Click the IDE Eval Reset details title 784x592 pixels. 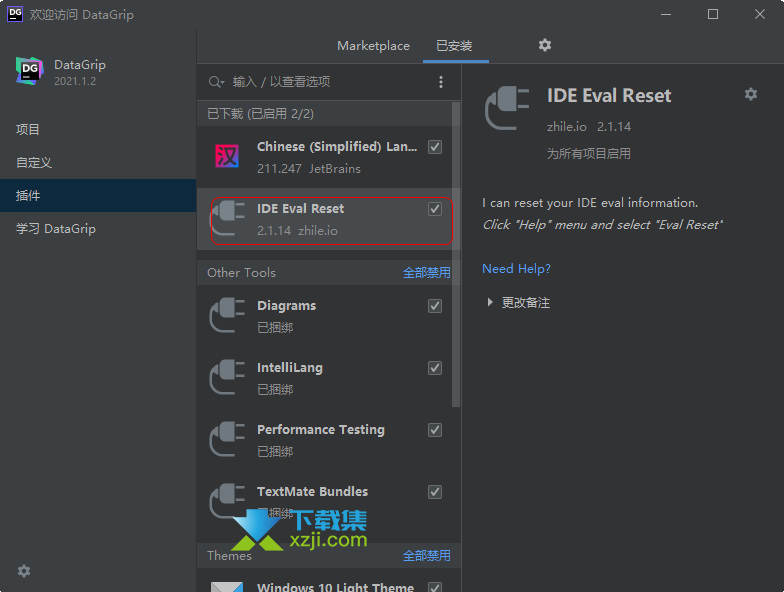pyautogui.click(x=609, y=96)
